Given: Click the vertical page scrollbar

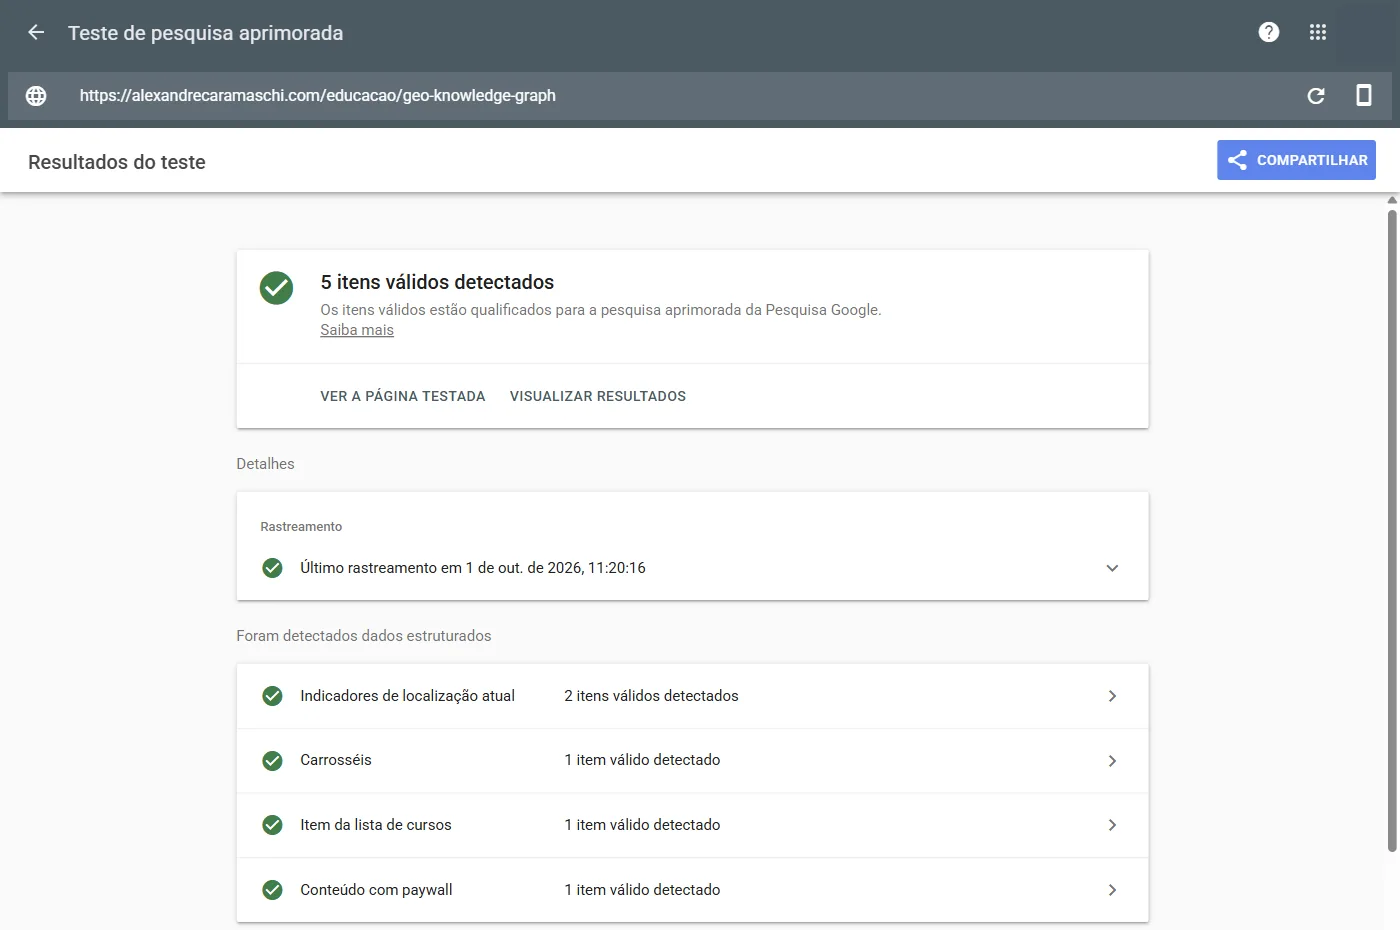Looking at the screenshot, I should click(1392, 530).
